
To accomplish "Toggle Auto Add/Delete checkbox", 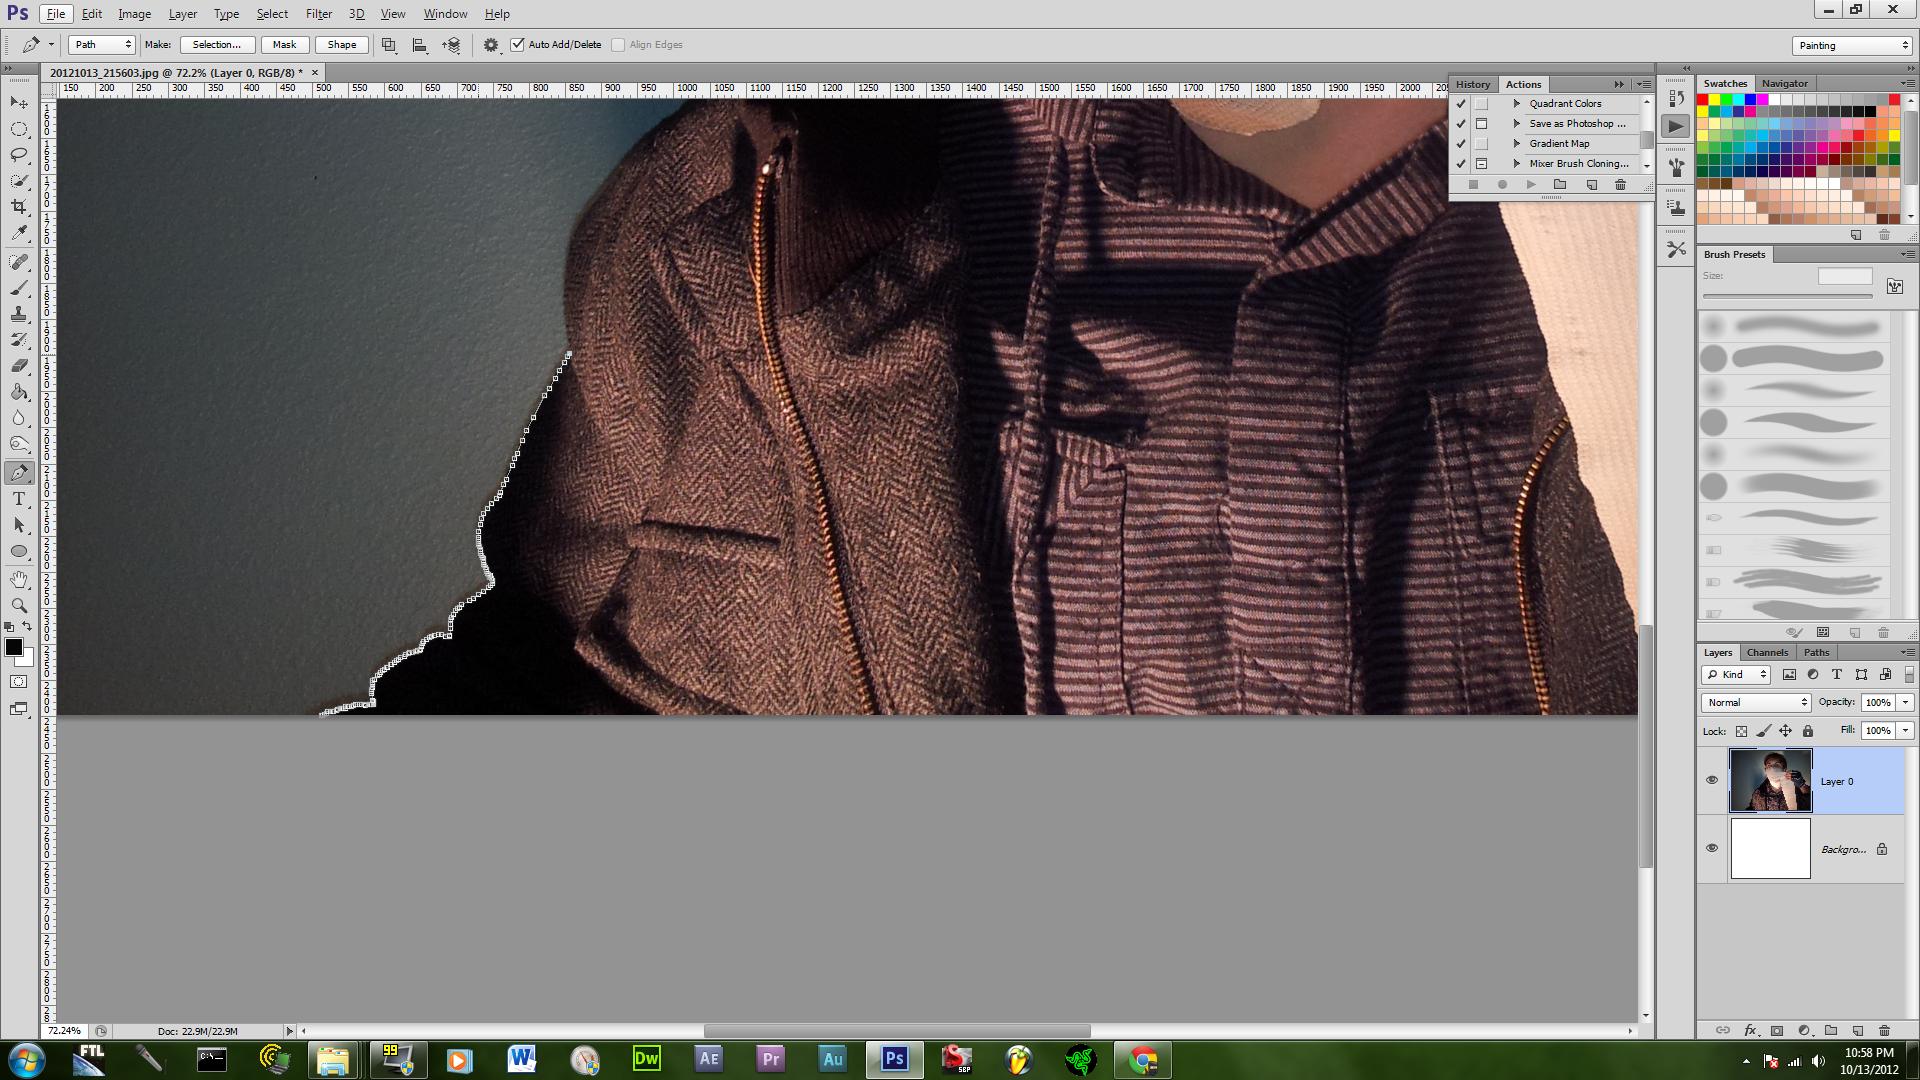I will [518, 45].
